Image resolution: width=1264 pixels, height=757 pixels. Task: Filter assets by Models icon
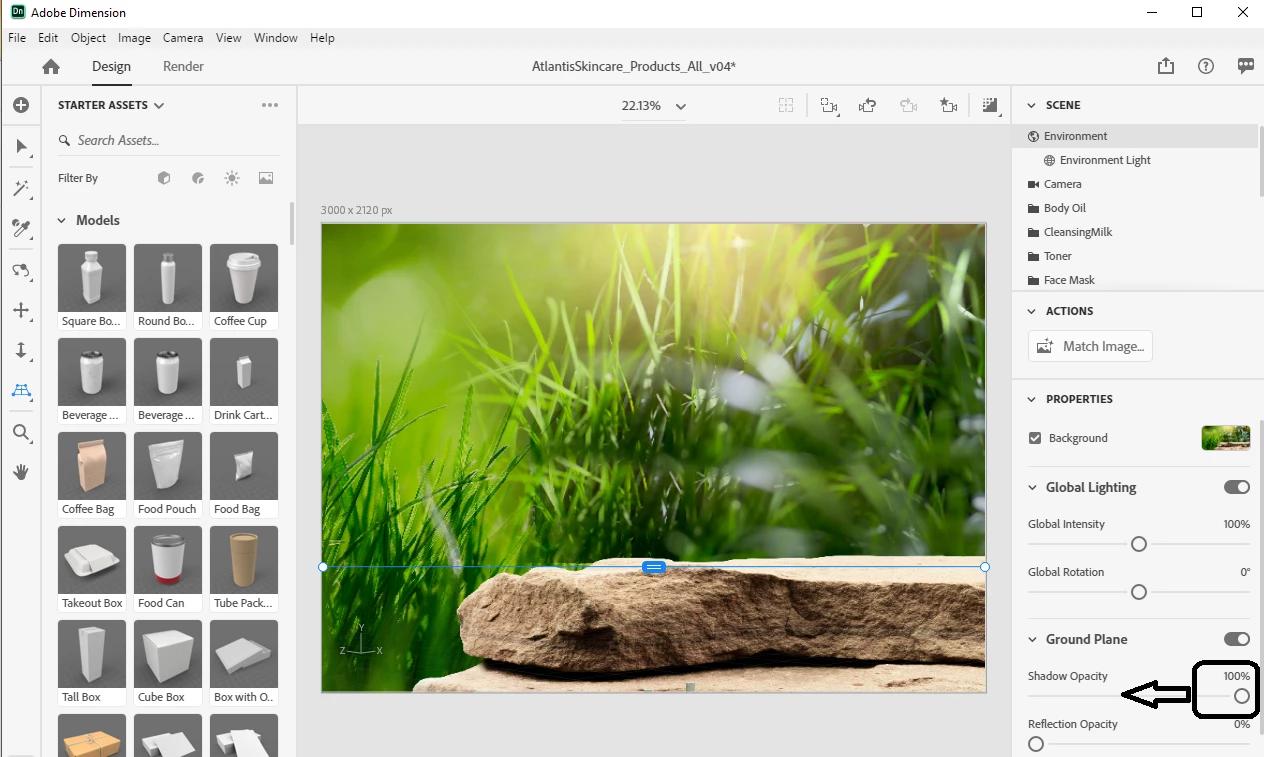[x=164, y=178]
